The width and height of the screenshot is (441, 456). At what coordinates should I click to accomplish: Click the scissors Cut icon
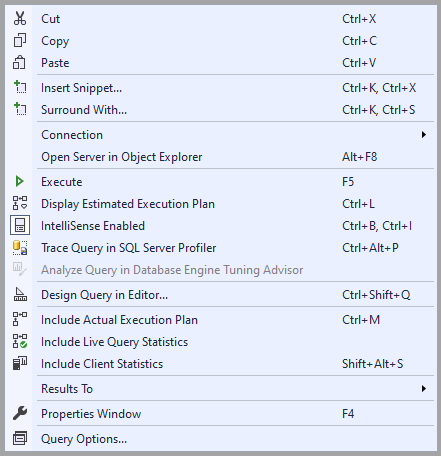click(x=20, y=19)
